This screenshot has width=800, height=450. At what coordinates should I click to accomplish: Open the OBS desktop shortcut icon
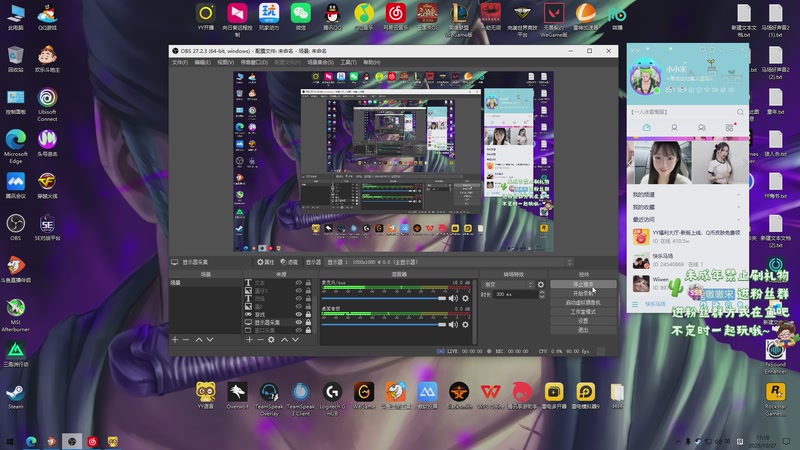tap(15, 227)
